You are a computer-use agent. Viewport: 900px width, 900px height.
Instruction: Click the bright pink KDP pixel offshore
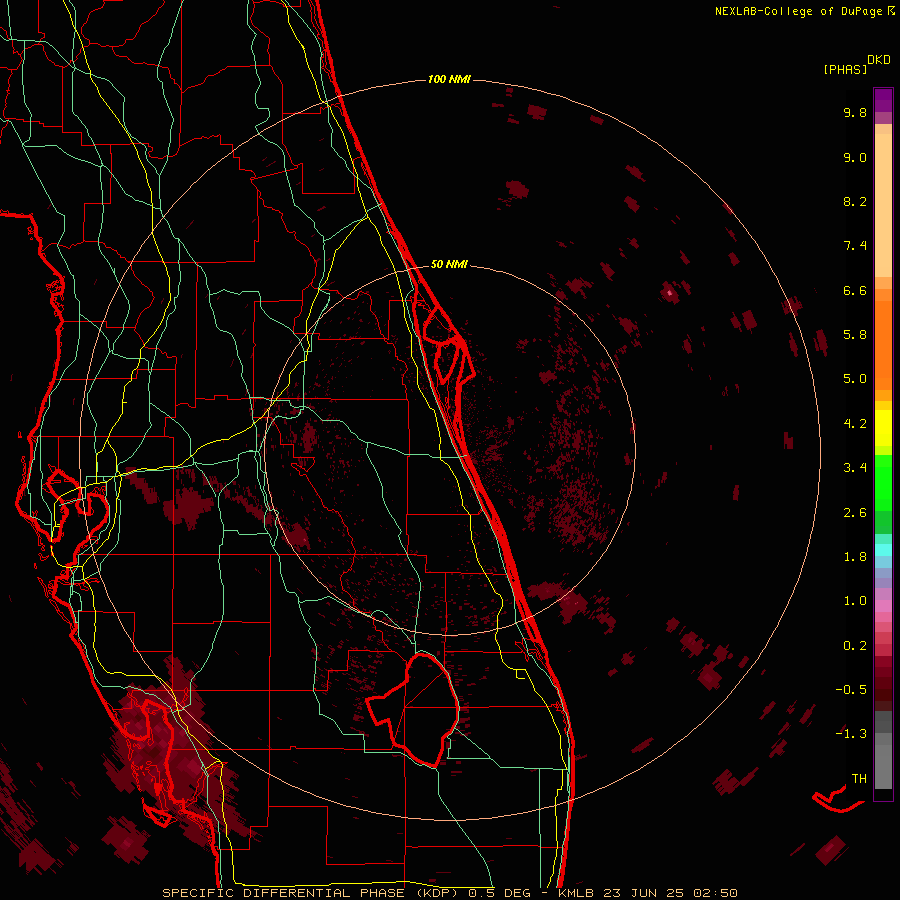[x=670, y=293]
